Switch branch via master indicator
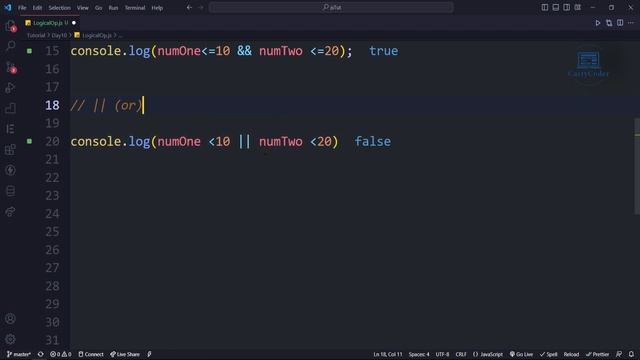Viewport: 640px width, 360px height. [19, 354]
